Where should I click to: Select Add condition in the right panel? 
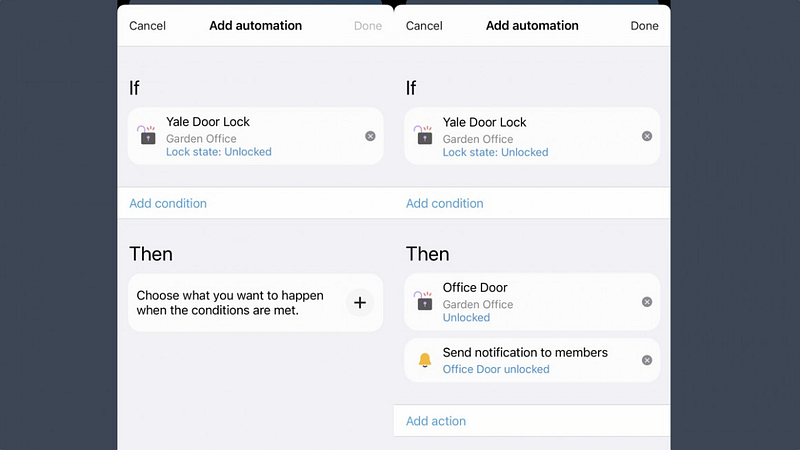[x=444, y=203]
